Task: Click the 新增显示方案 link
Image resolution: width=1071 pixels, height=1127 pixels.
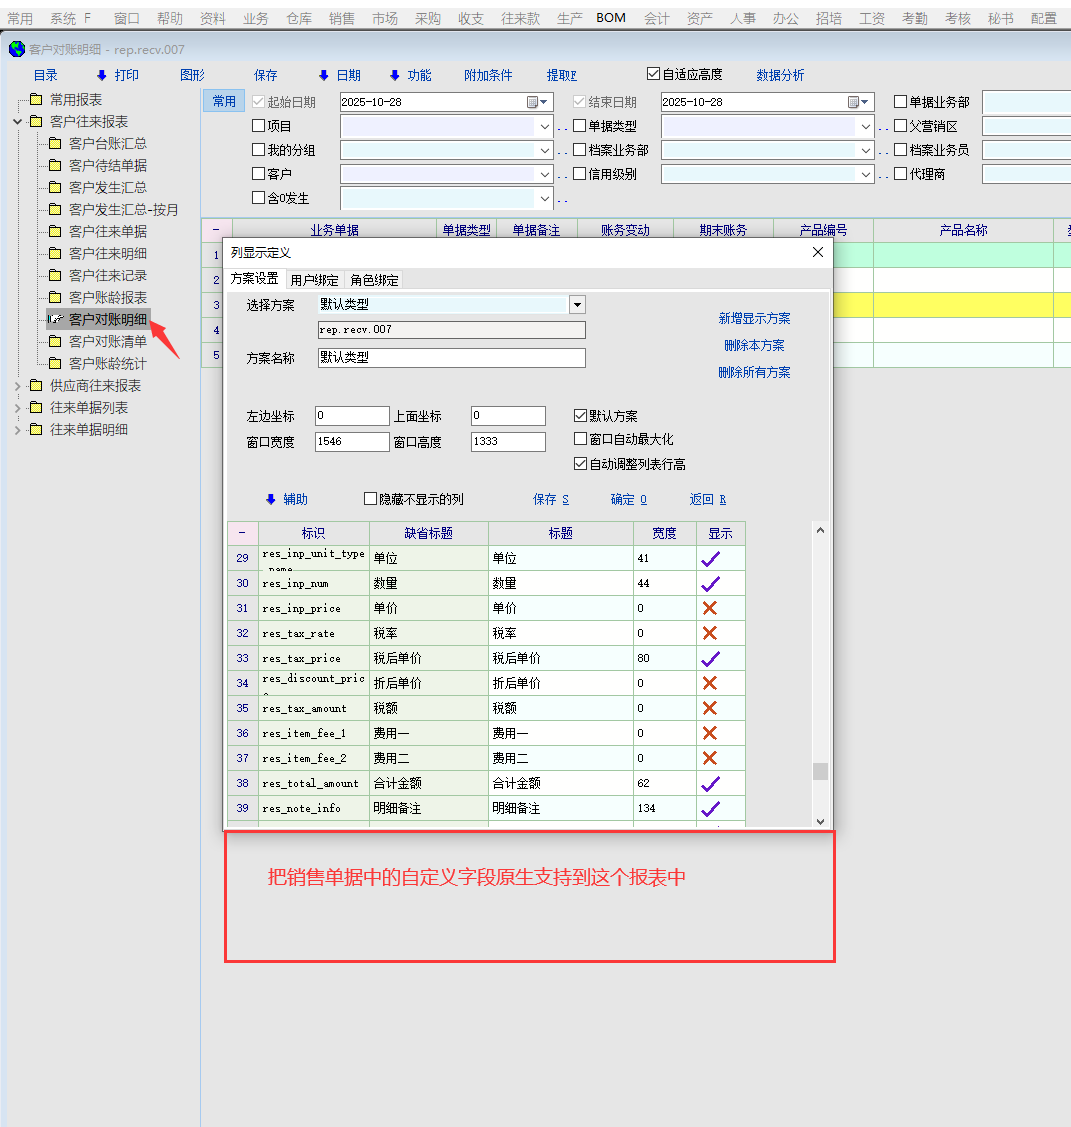Action: pyautogui.click(x=754, y=318)
